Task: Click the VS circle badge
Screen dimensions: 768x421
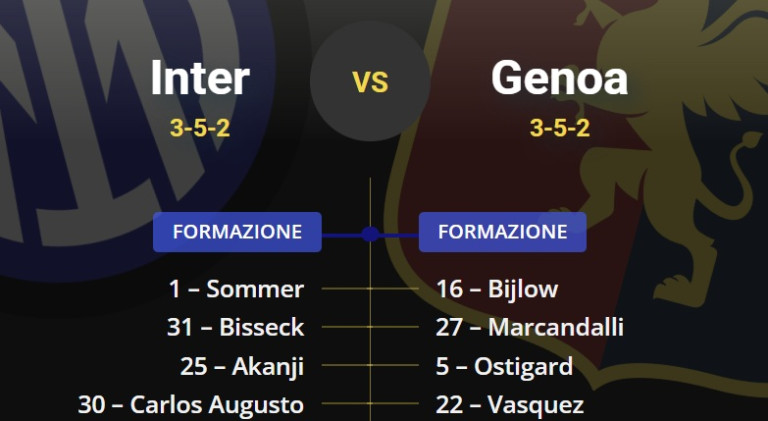Action: coord(369,81)
